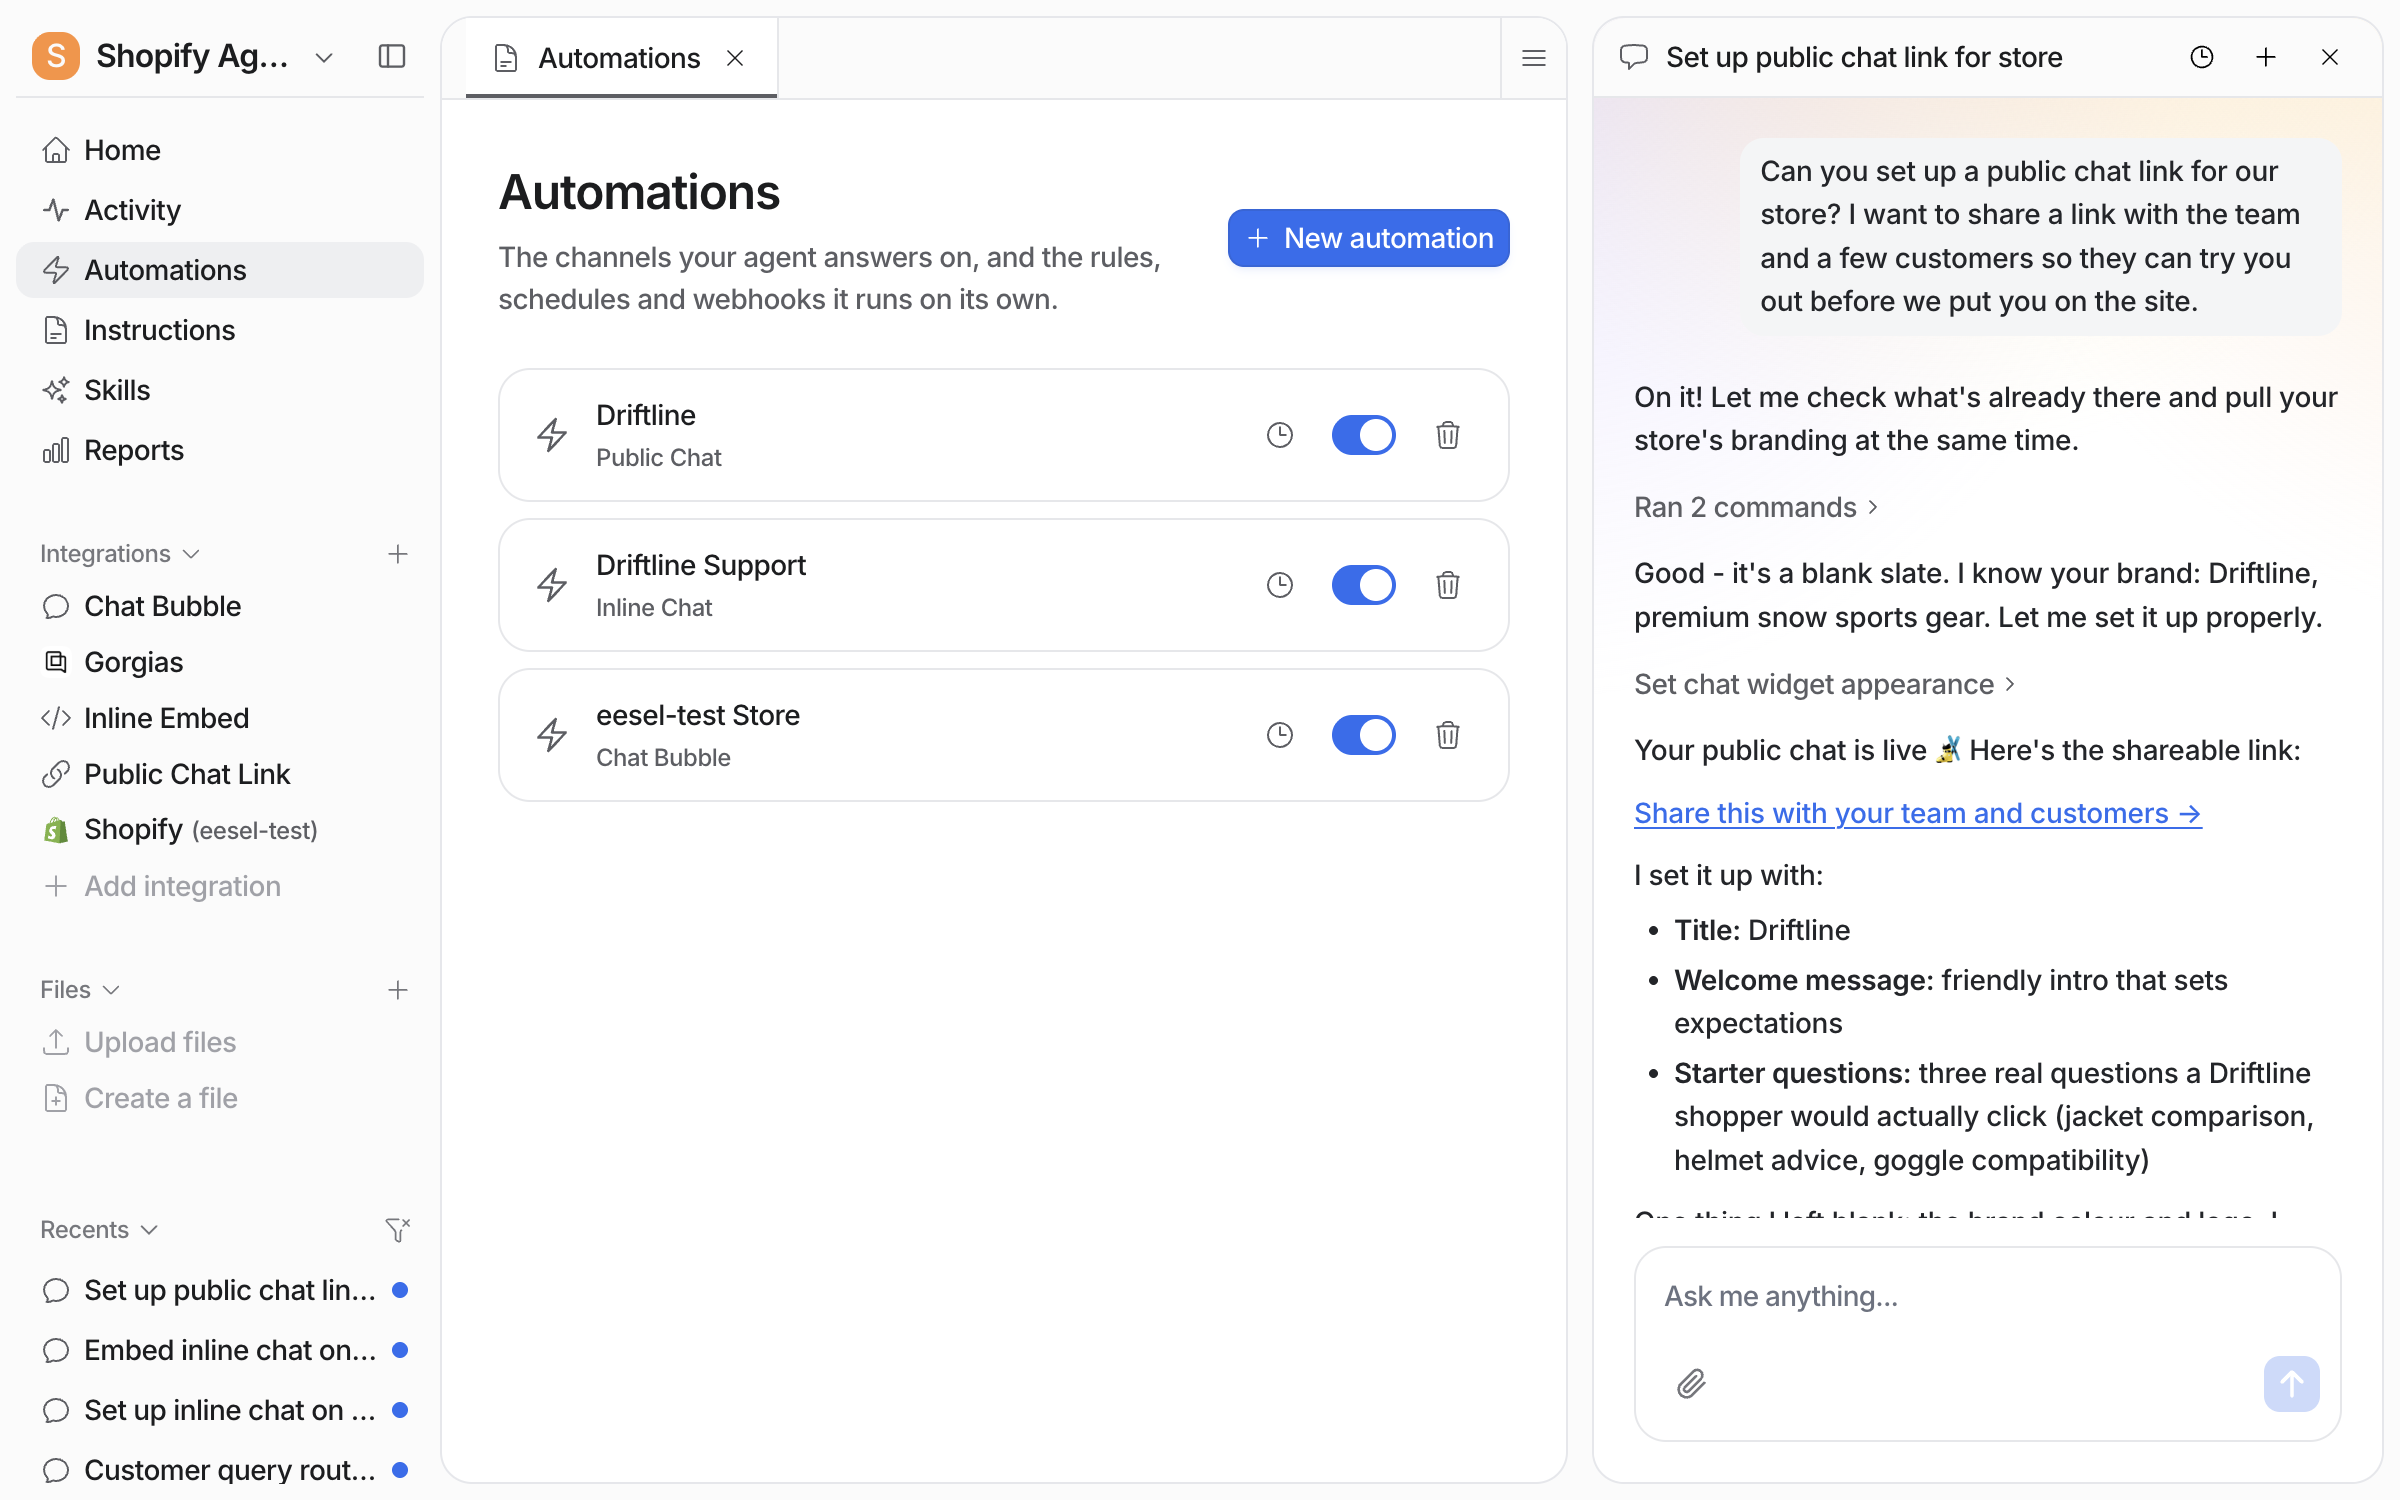This screenshot has height=1500, width=2400.
Task: Open the Instructions page
Action: click(x=220, y=330)
